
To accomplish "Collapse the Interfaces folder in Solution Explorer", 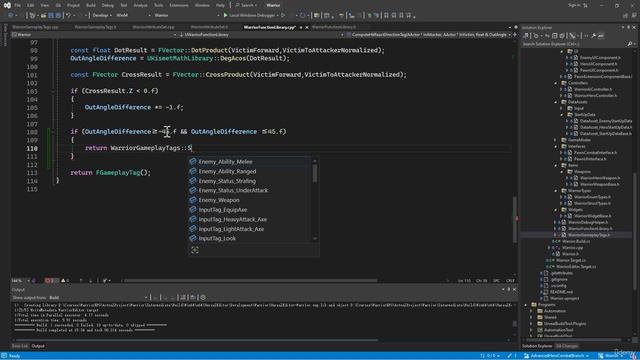I will (x=556, y=146).
